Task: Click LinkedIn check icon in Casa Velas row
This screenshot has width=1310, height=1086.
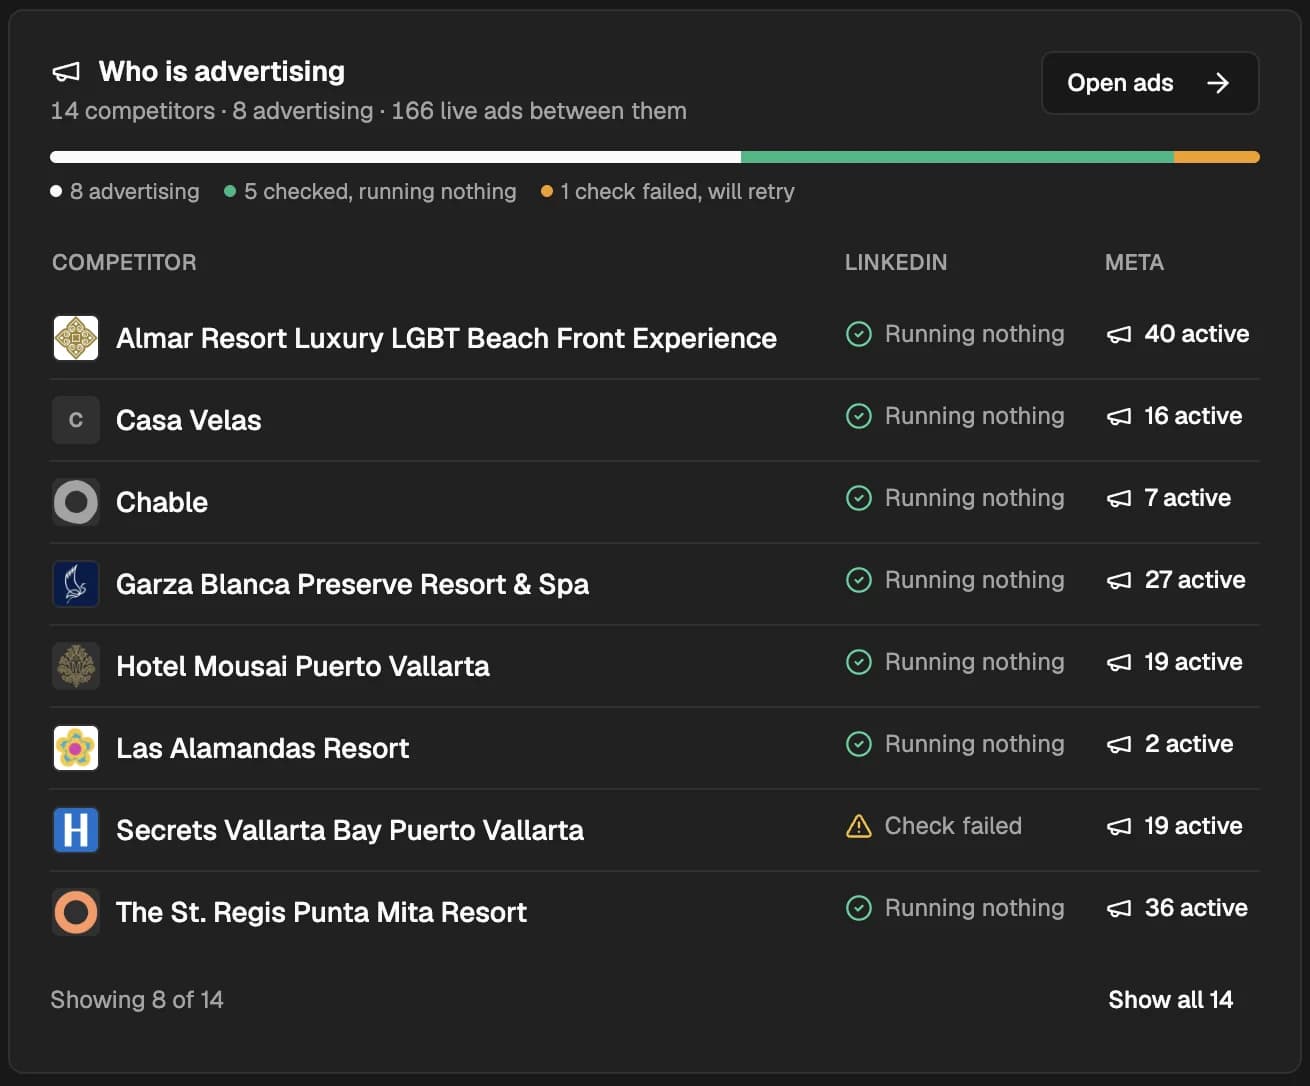Action: (859, 416)
